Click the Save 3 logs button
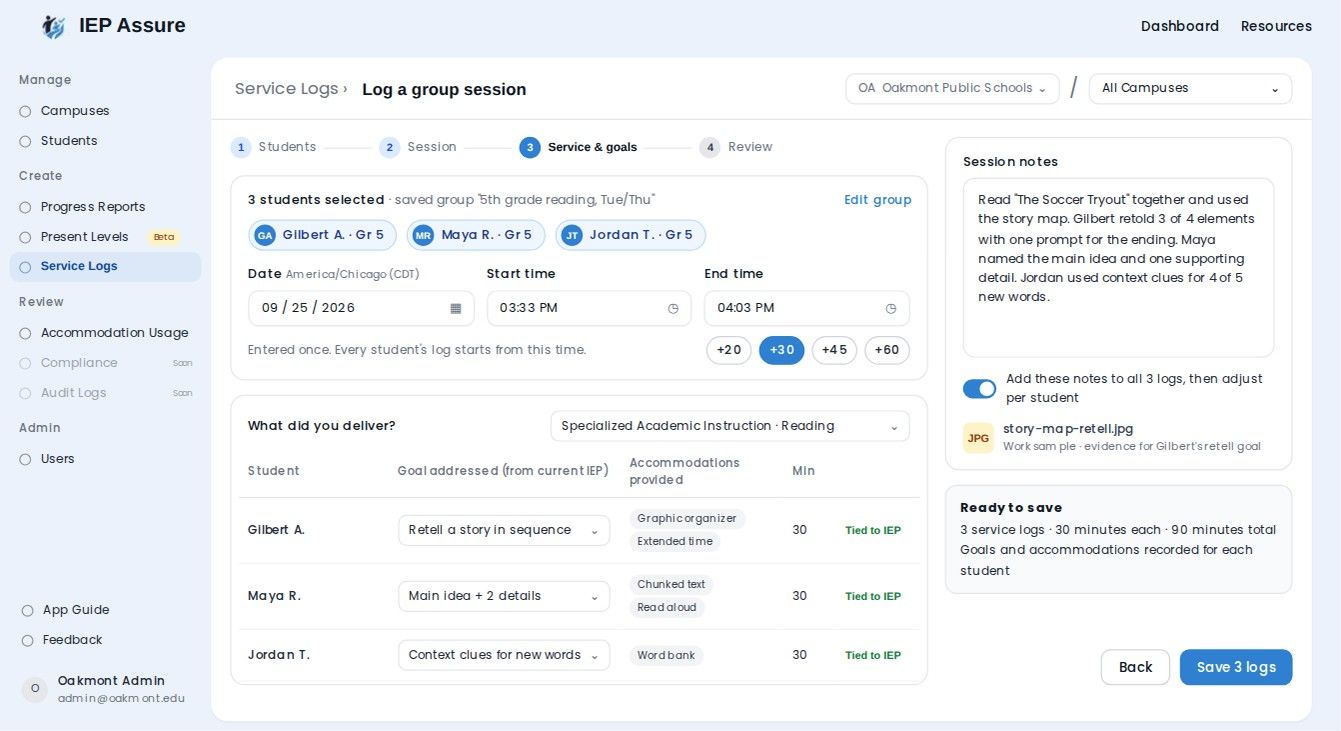Screen dimensions: 1341x731 click(1236, 667)
